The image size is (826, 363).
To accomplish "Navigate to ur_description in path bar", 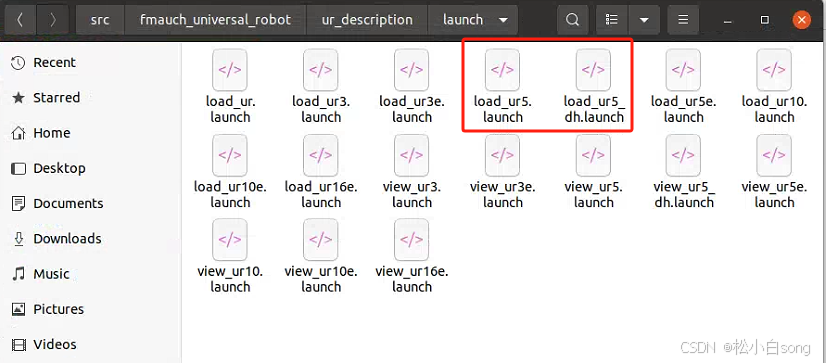I will click(367, 20).
